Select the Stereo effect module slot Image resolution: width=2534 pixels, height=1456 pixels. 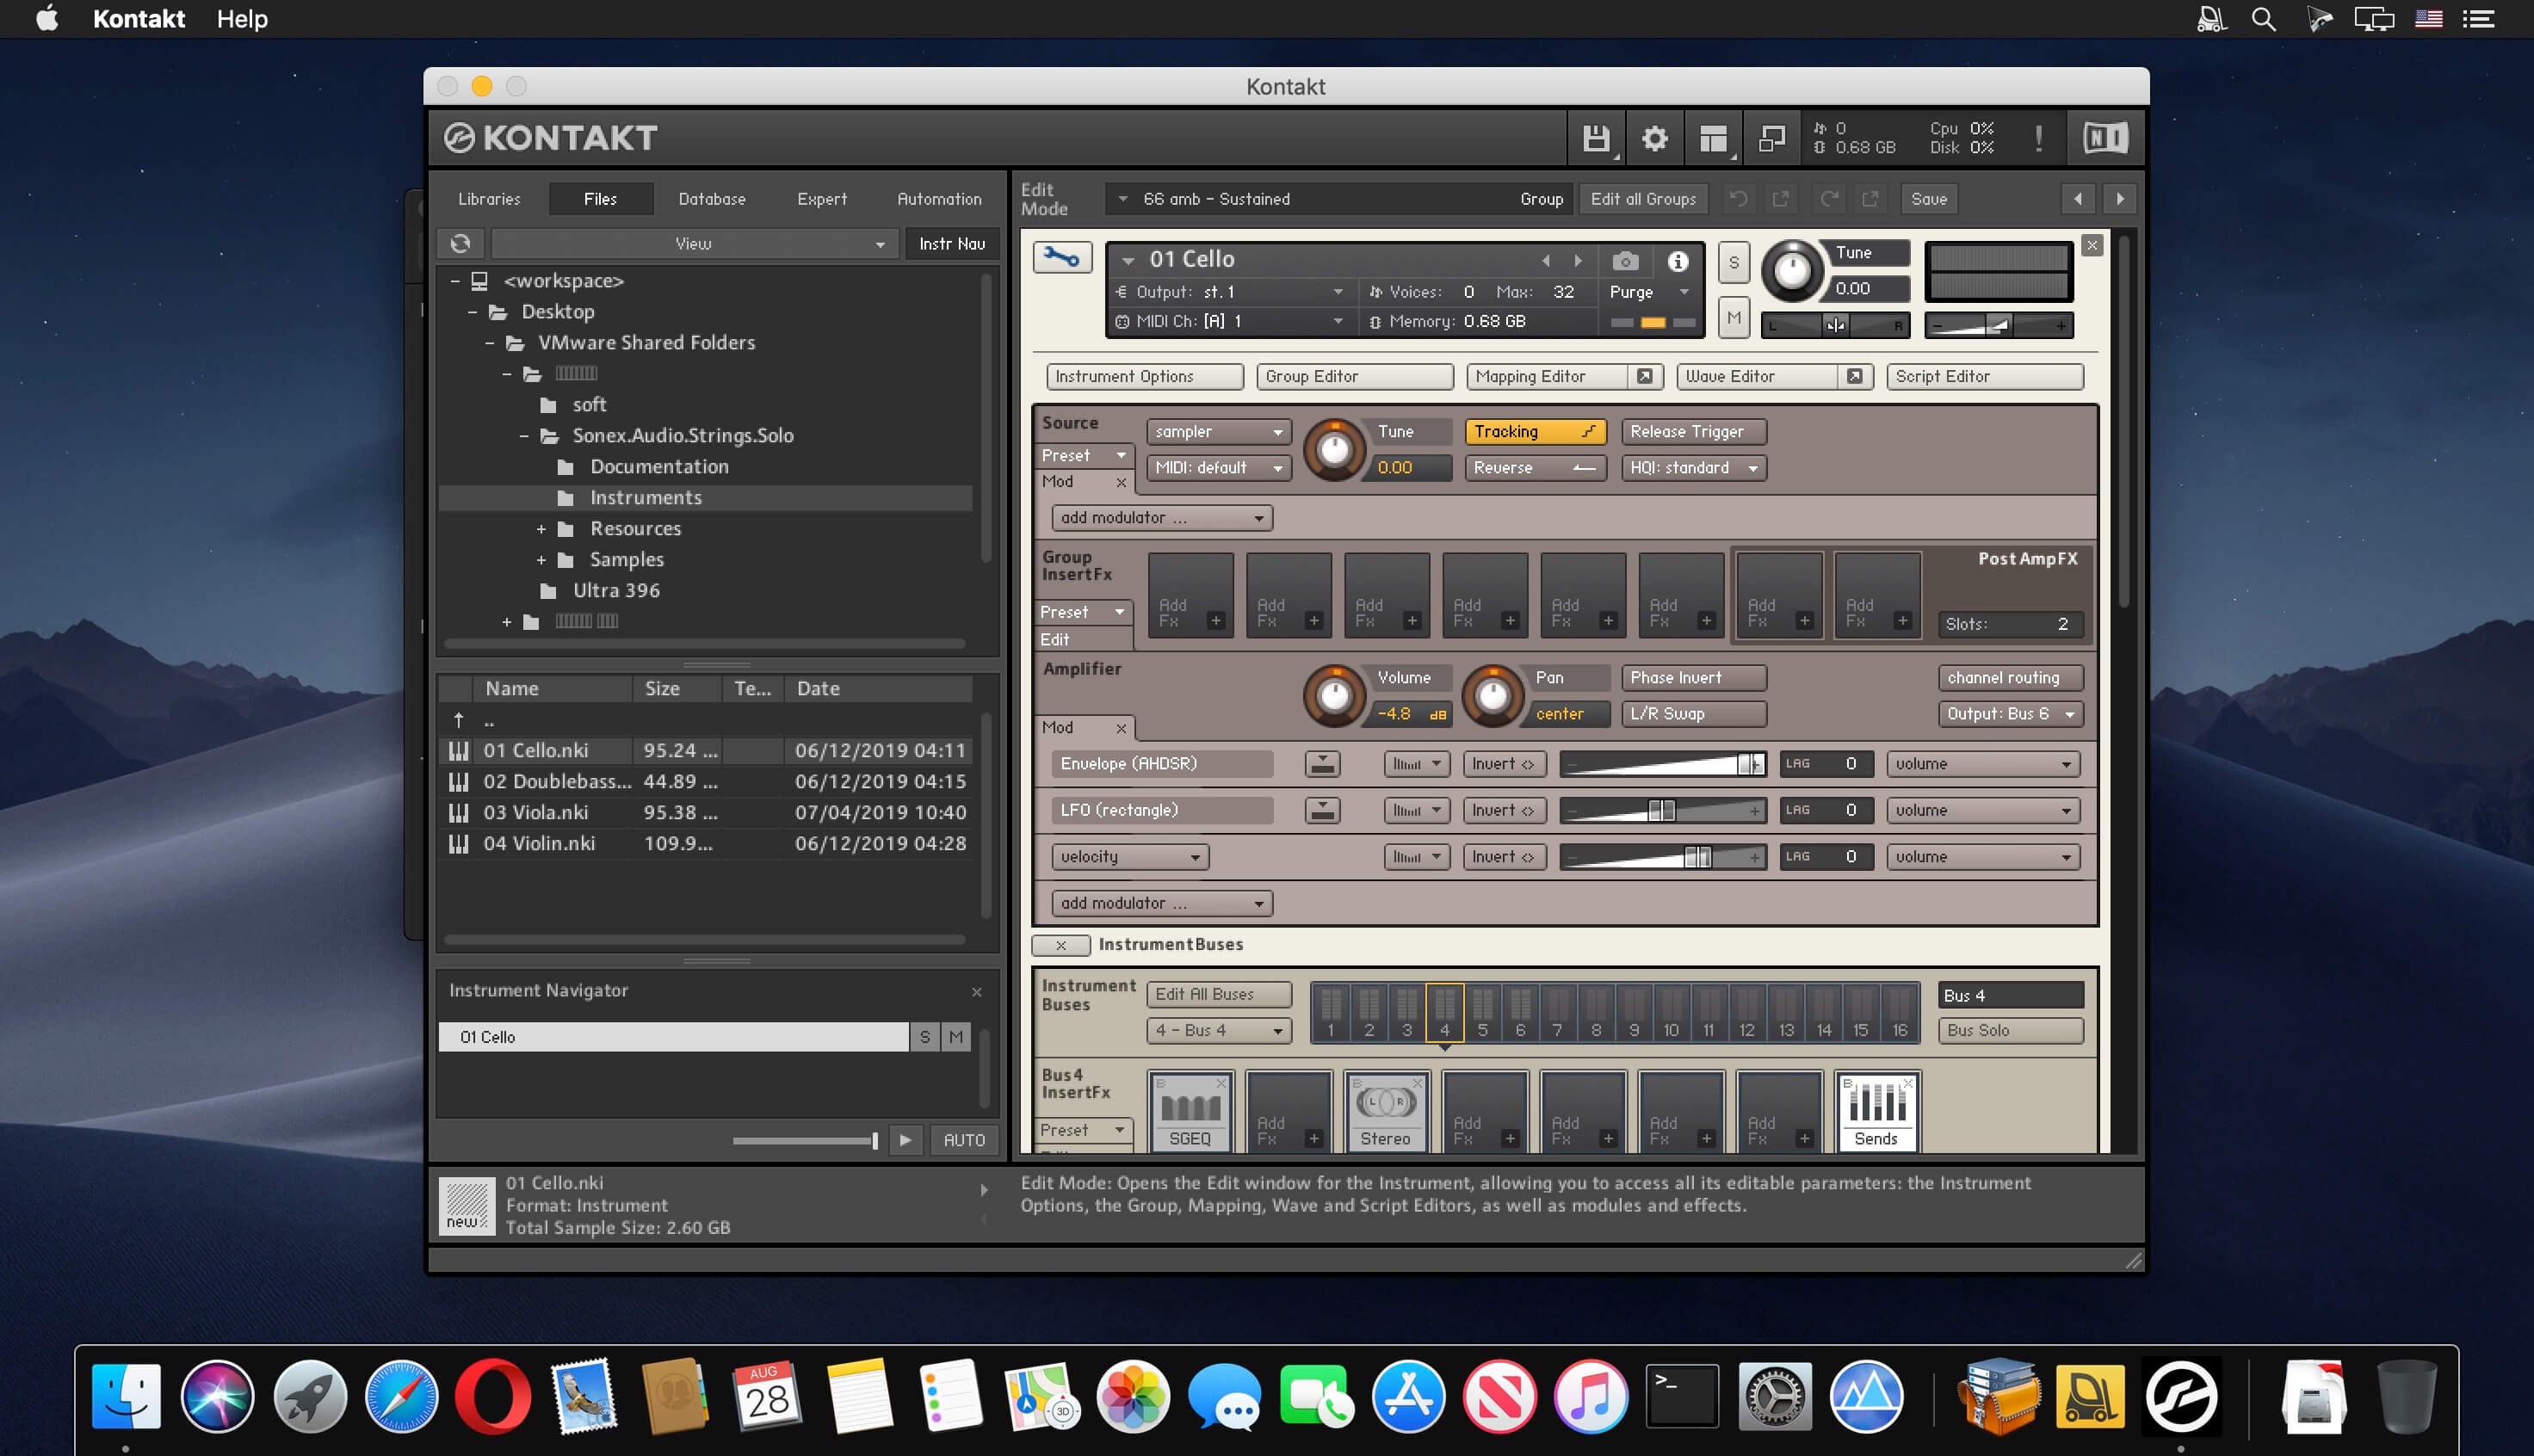click(1386, 1111)
